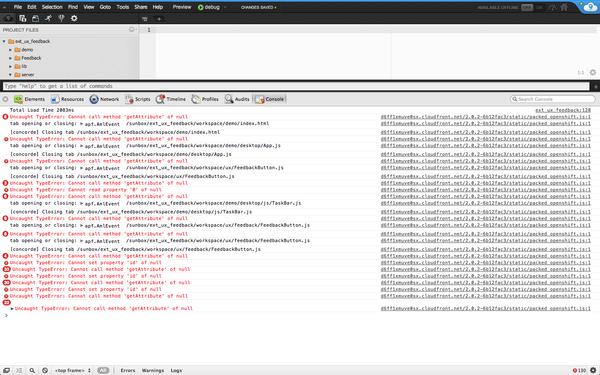Viewport: 600px width, 375px height.
Task: Open the File menu
Action: tap(18, 7)
